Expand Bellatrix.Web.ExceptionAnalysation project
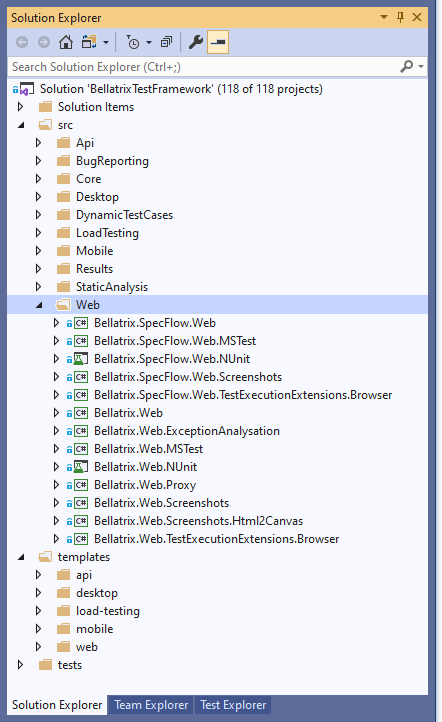Viewport: 442px width, 722px height. coord(56,431)
